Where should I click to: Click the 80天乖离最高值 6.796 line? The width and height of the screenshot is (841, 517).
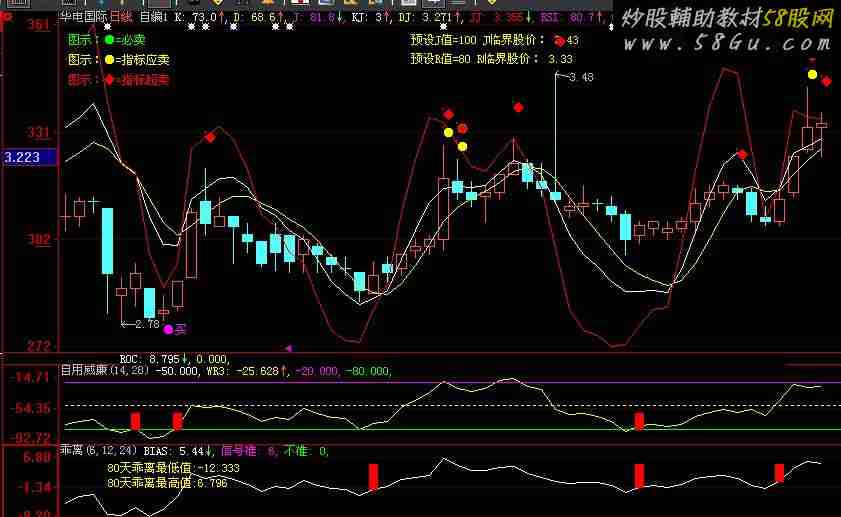(167, 483)
